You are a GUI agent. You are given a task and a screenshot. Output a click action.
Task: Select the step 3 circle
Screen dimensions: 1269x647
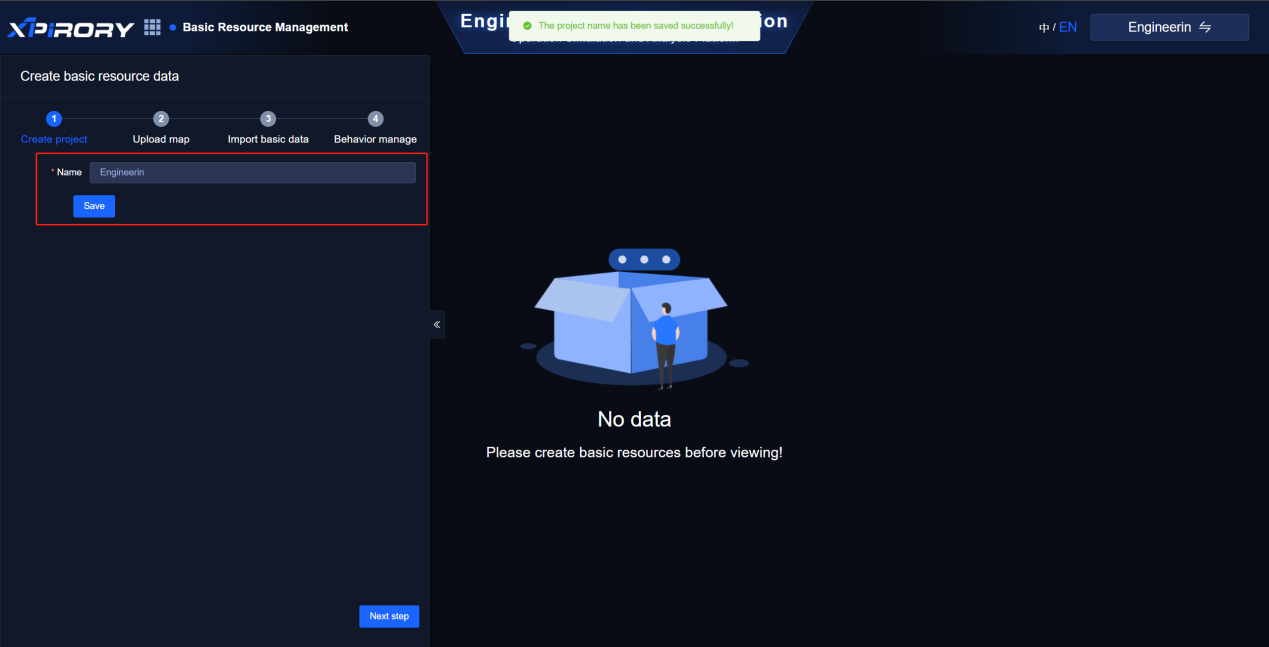268,119
